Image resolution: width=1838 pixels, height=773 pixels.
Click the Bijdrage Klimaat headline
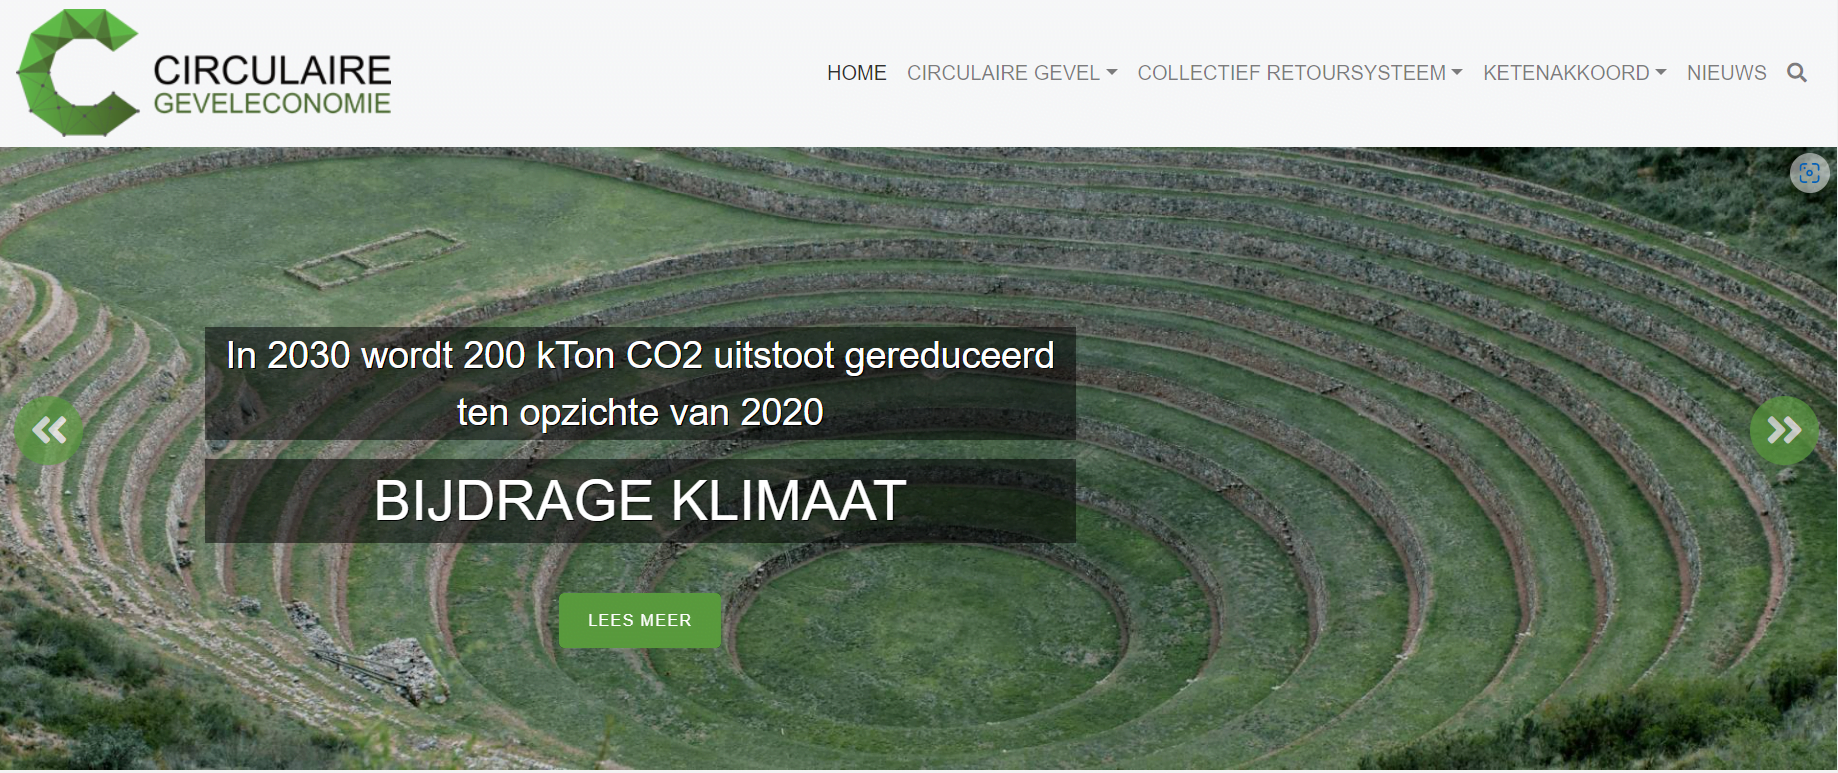640,501
